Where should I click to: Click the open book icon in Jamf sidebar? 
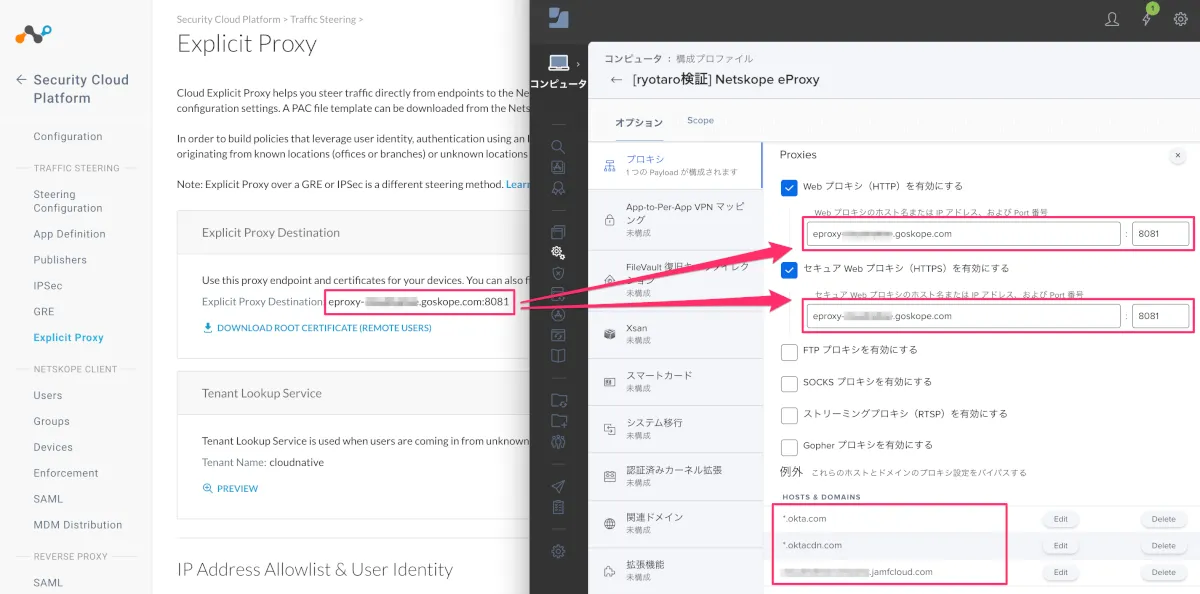click(x=558, y=355)
